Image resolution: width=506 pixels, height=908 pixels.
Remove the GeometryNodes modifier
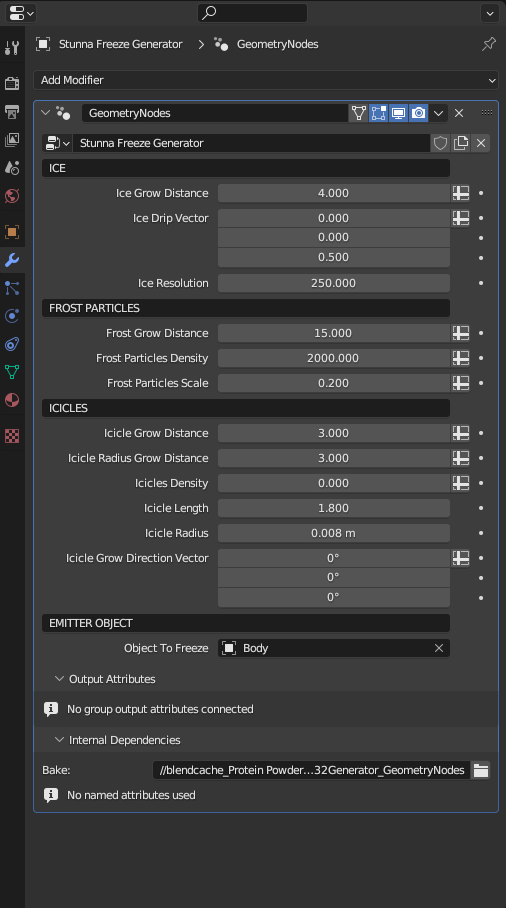[459, 113]
